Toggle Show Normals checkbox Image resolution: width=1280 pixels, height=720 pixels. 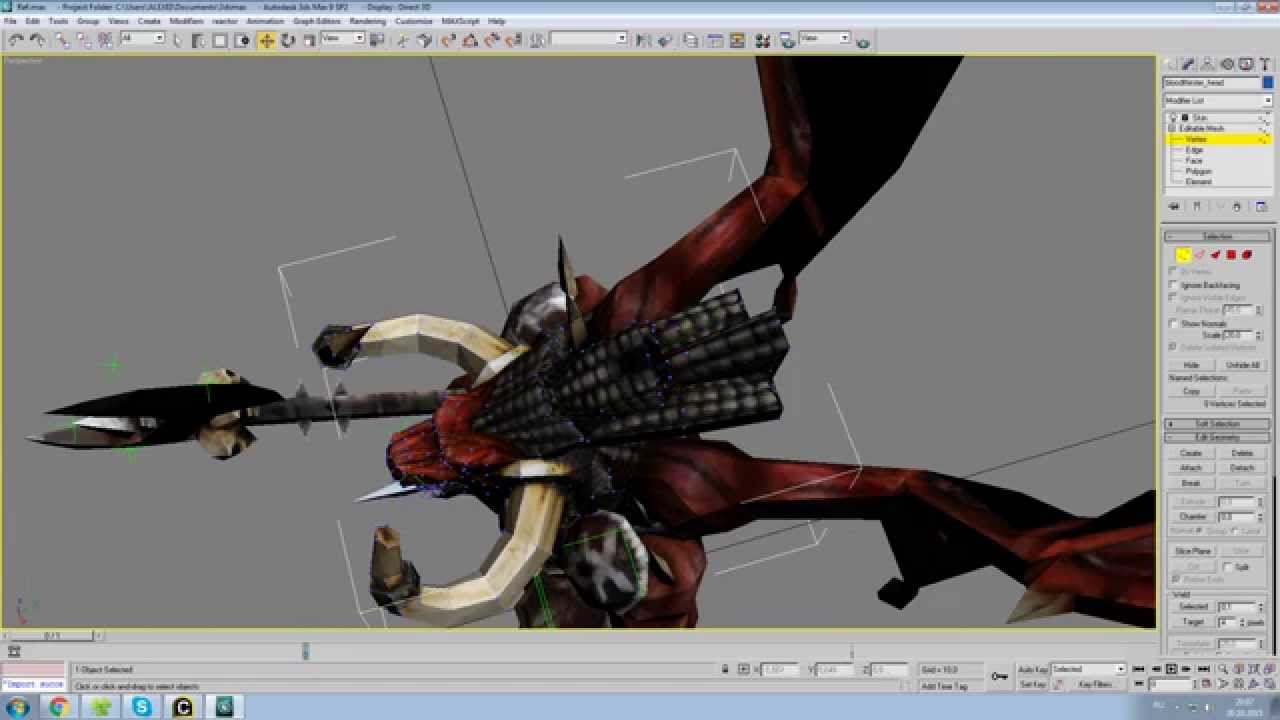(1174, 324)
